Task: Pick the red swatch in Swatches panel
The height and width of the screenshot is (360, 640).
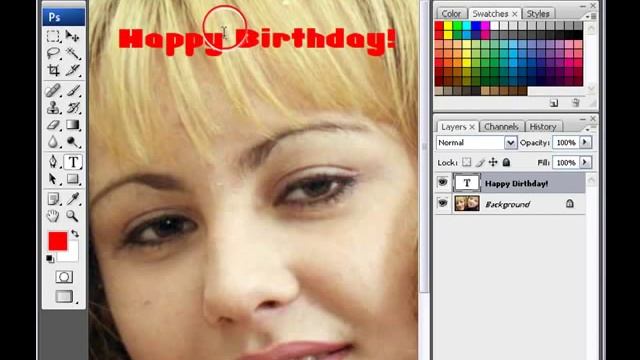Action: (439, 26)
